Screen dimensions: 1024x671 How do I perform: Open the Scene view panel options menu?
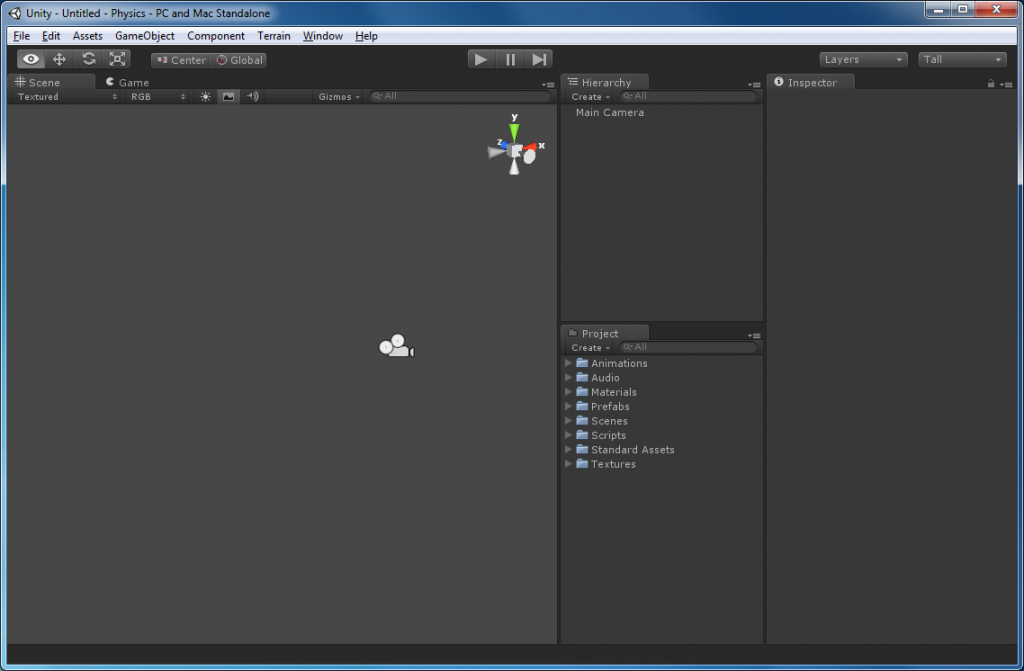(548, 84)
